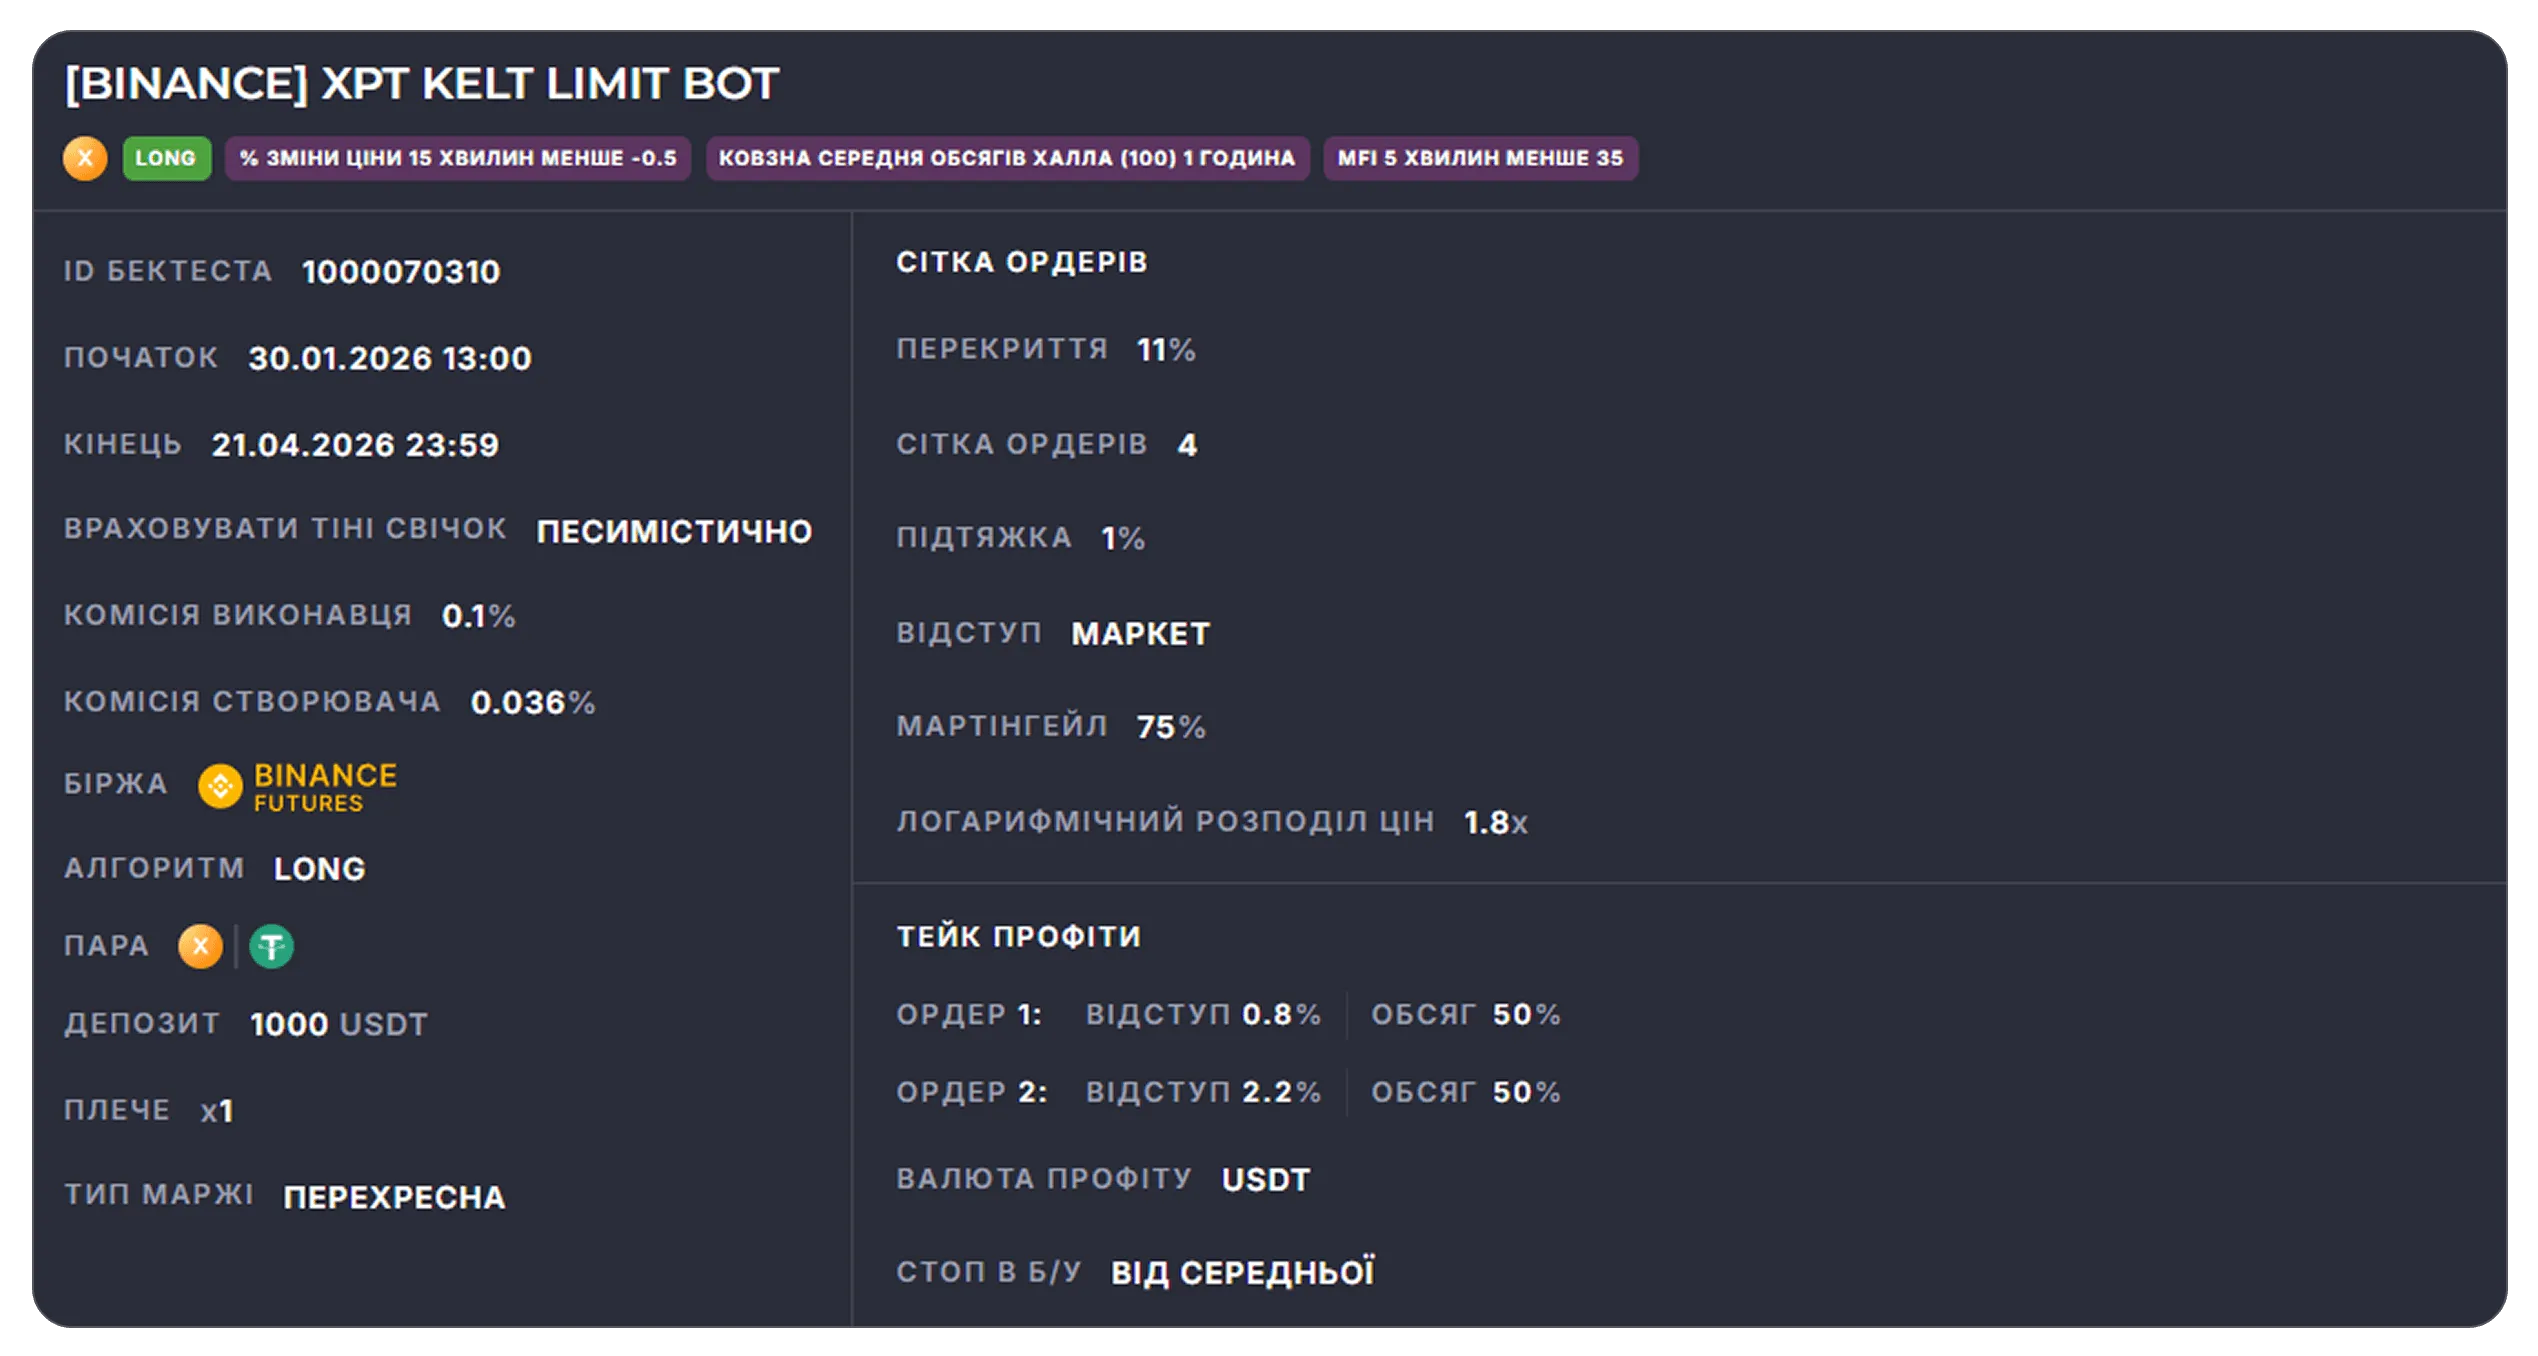
Task: Click the СІТКА ОРДЕРІВ section heading
Action: coord(1022,262)
